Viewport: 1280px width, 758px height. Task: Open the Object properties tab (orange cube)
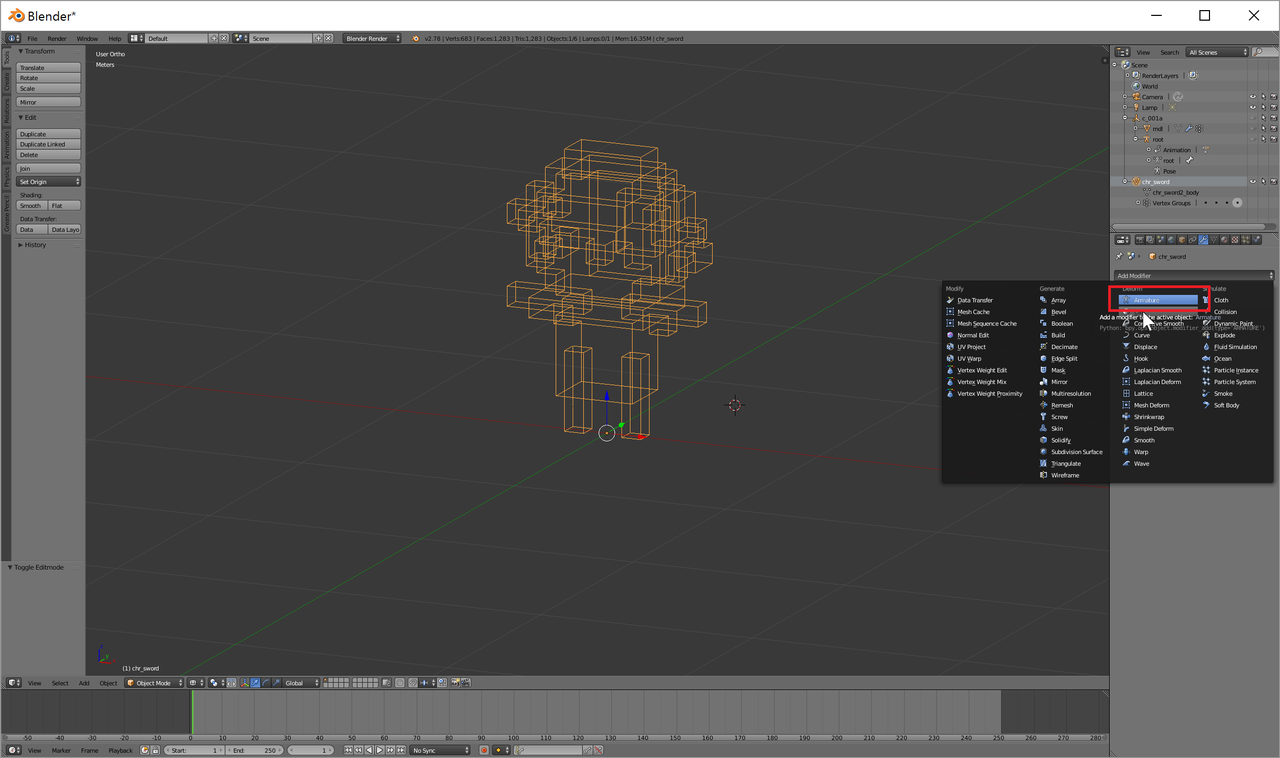1182,240
